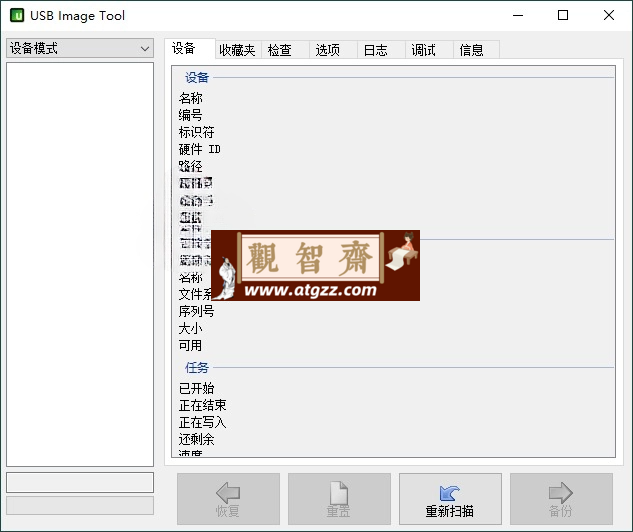The image size is (633, 532).
Task: Click the 路径 label
Action: coord(190,166)
